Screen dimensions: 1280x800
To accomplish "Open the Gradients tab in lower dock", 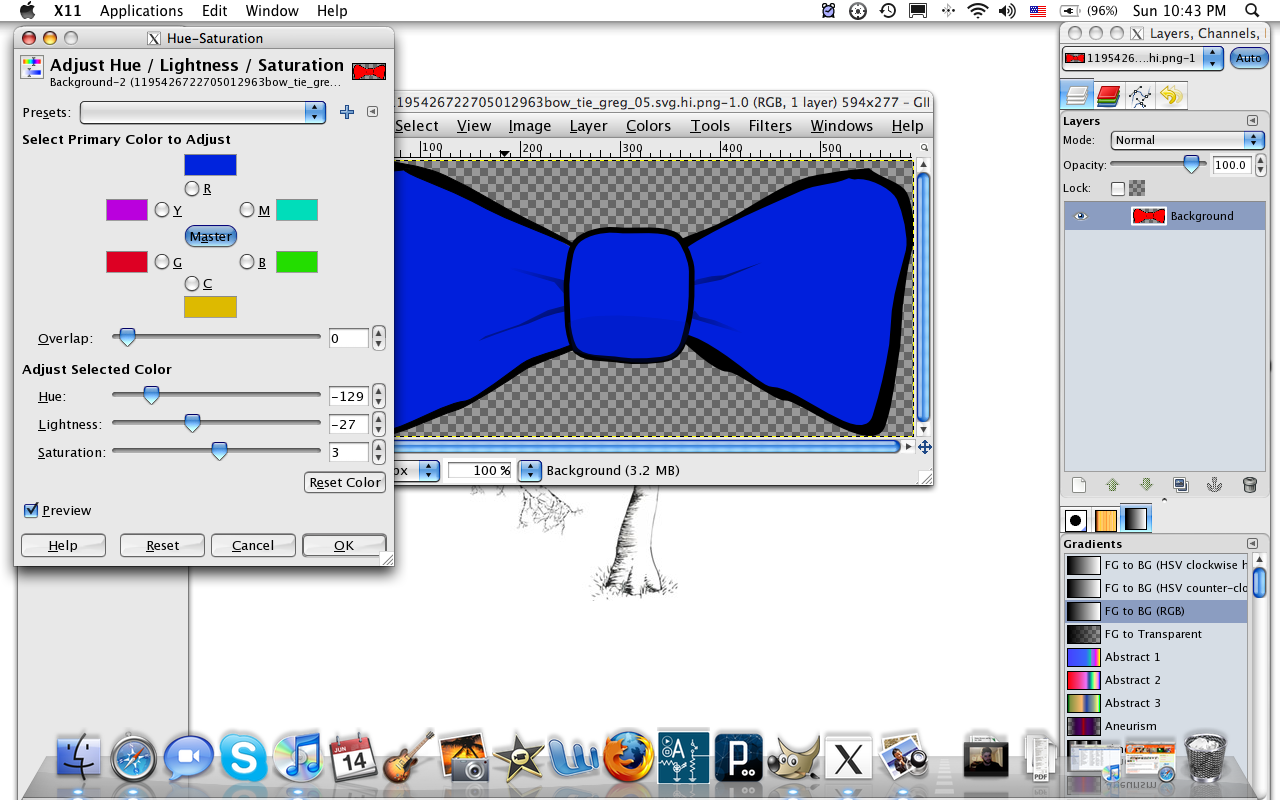I will tap(1136, 518).
